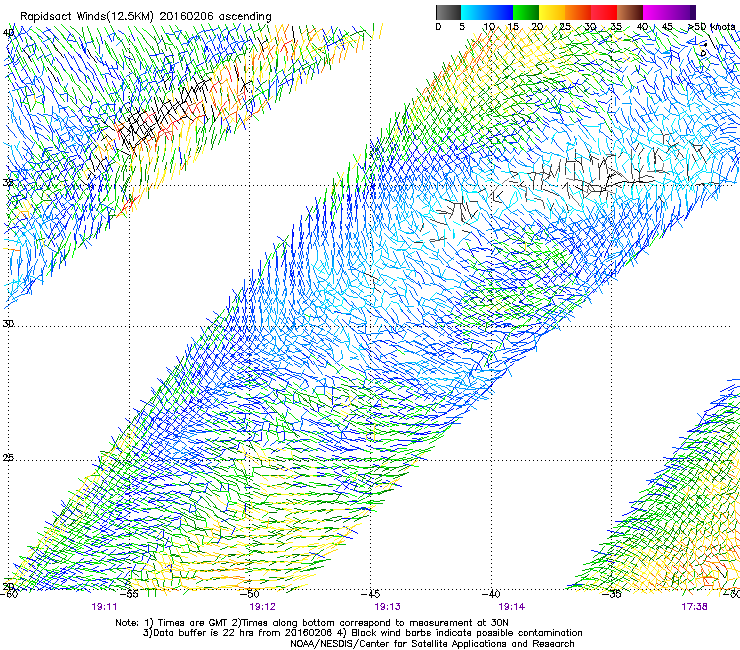The width and height of the screenshot is (740, 650).
Task: Click the 19:11 time label
Action: point(104,607)
